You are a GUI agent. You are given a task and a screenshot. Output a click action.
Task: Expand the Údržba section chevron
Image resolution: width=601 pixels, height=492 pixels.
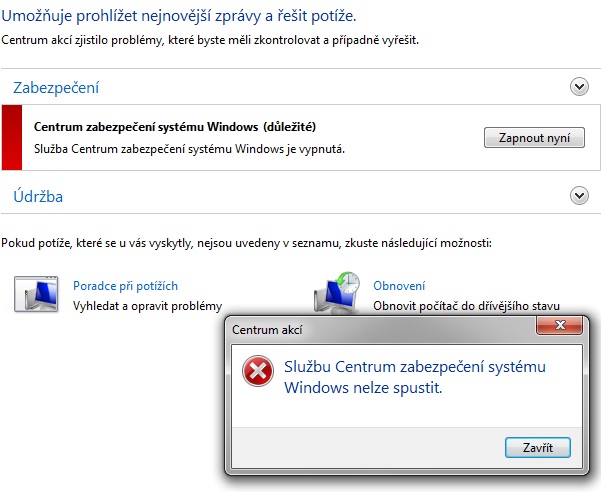click(x=578, y=196)
